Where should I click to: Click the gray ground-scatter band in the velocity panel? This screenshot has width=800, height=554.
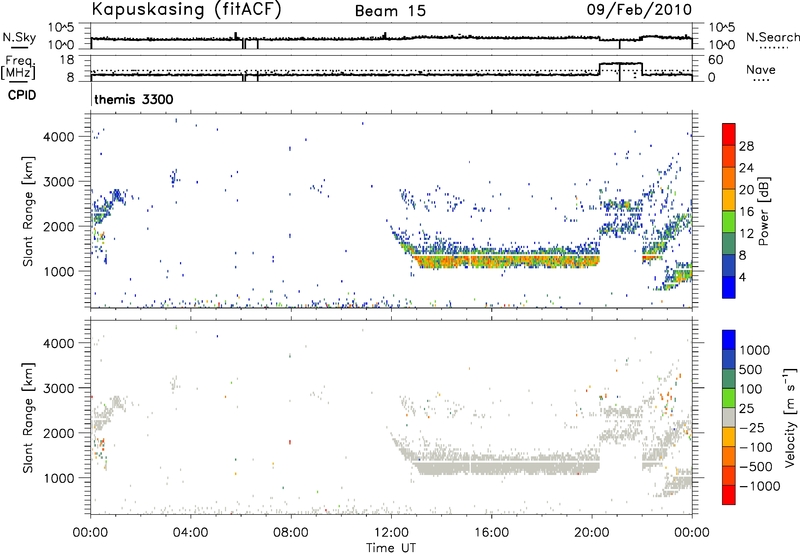(x=508, y=467)
